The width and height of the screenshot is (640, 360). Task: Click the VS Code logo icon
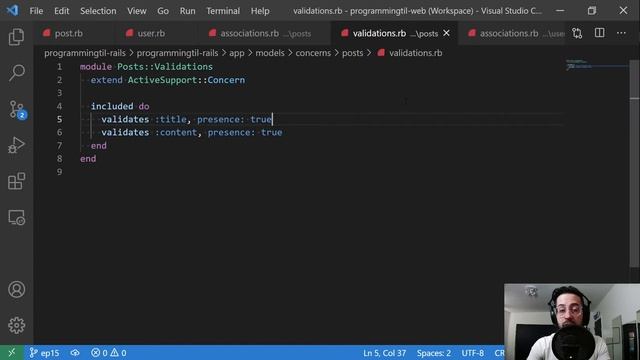click(12, 11)
